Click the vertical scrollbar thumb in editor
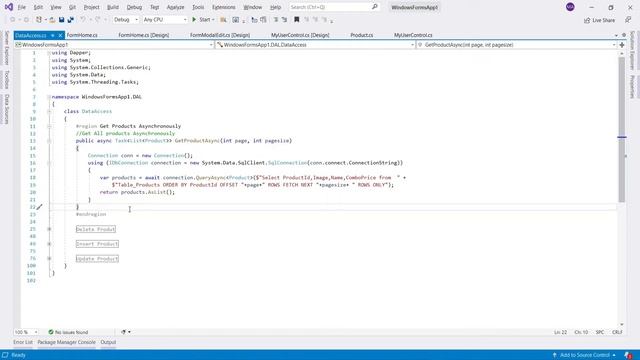The height and width of the screenshot is (360, 640). click(x=621, y=130)
